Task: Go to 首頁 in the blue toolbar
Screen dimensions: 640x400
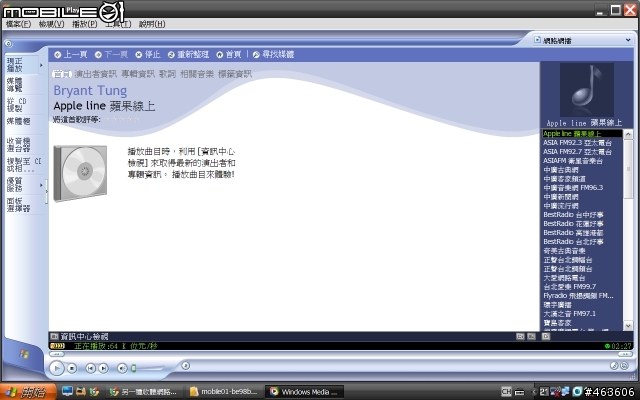Action: coord(229,54)
